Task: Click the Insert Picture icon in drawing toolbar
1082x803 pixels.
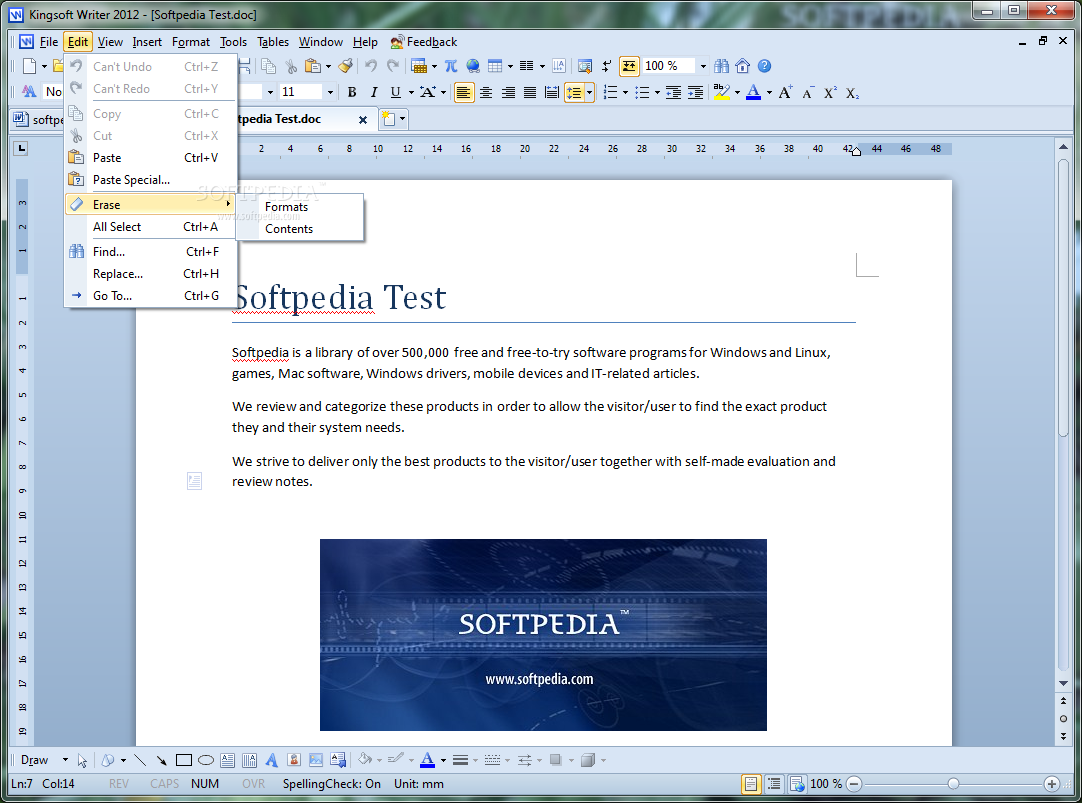Action: click(x=316, y=760)
